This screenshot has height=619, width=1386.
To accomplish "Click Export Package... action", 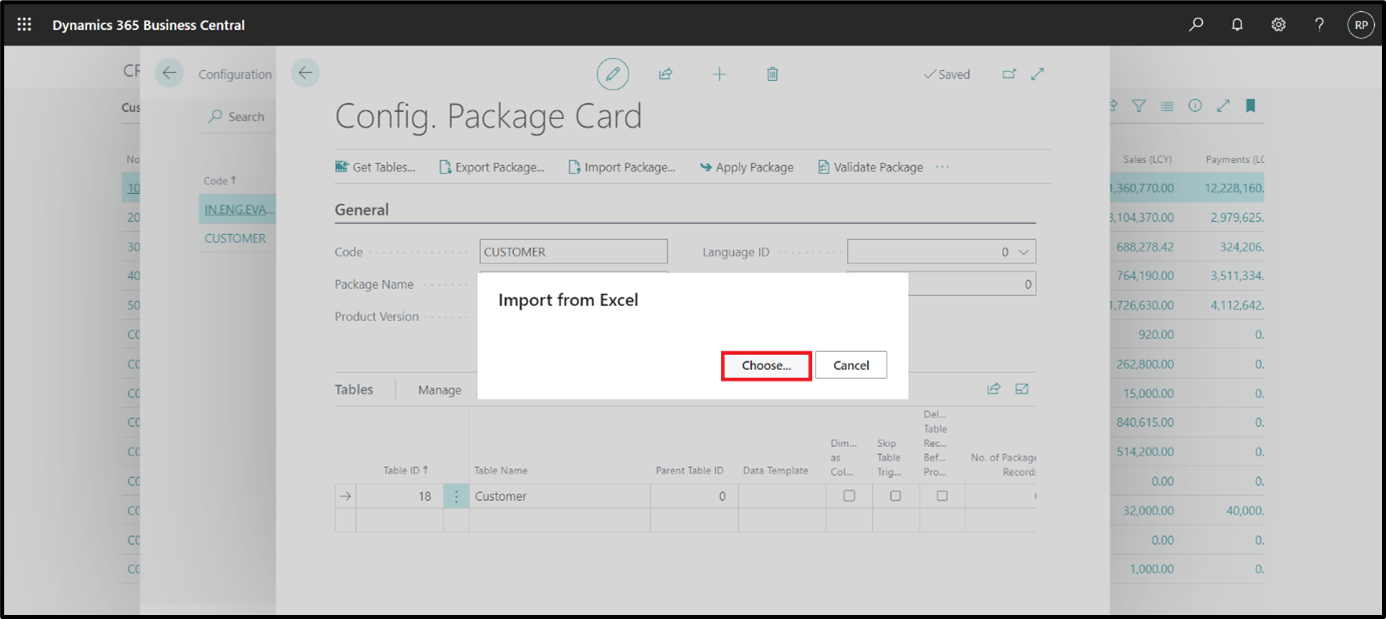I will 492,167.
